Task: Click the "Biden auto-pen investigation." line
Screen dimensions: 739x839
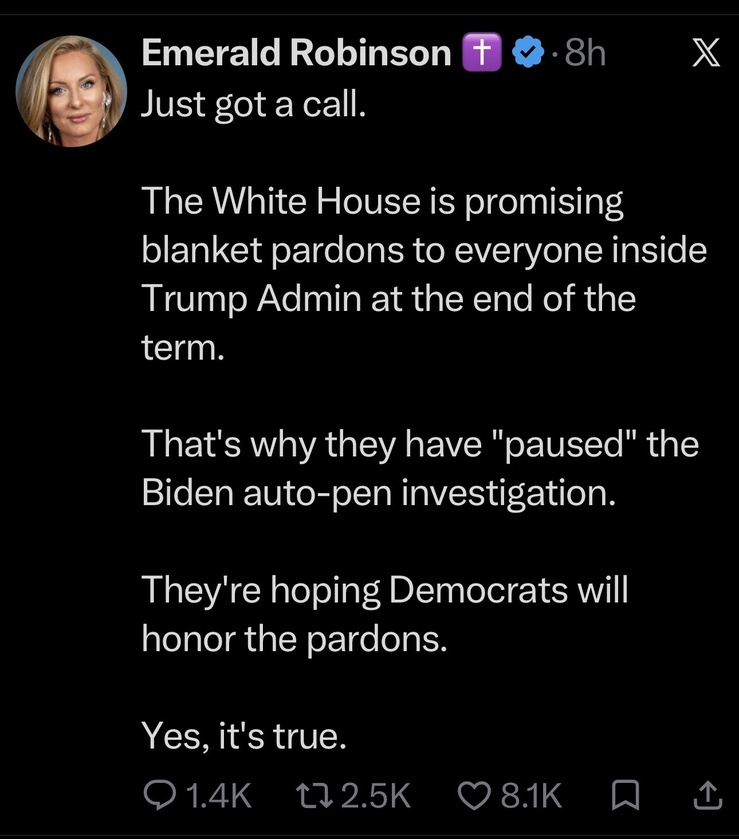Action: click(x=378, y=493)
